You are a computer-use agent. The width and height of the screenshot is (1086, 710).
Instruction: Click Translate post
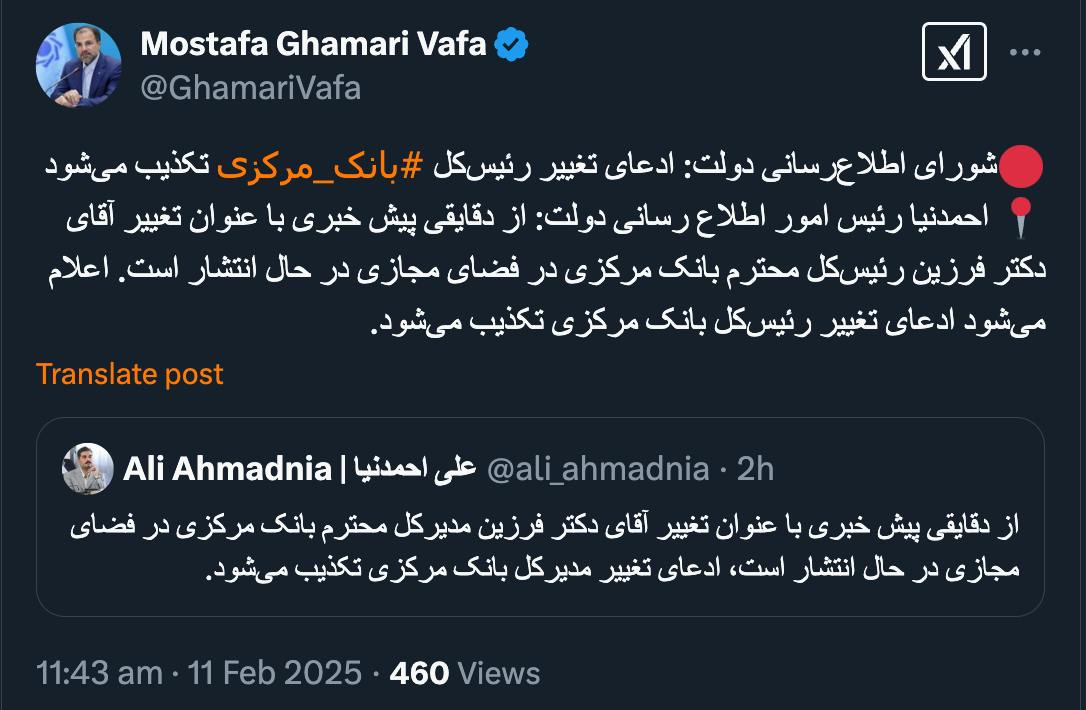coord(130,374)
